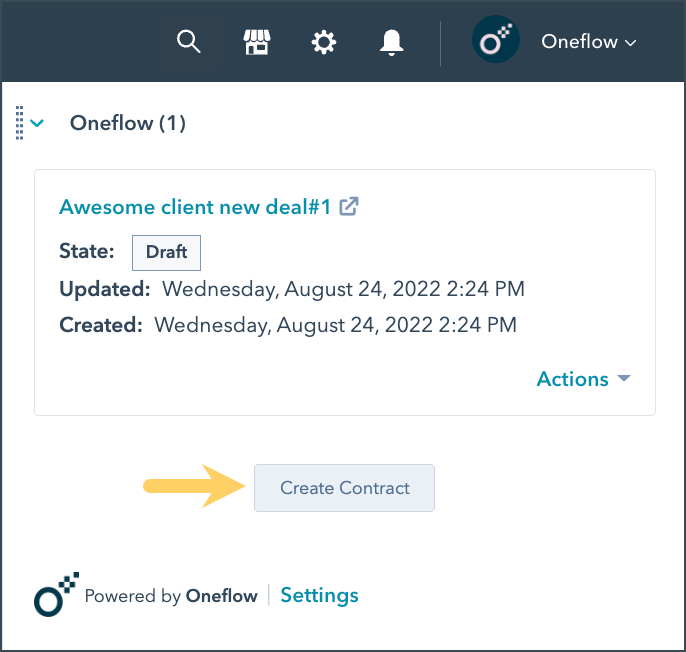The height and width of the screenshot is (652, 686).
Task: Click the Powered by Oneflow text
Action: pyautogui.click(x=171, y=596)
